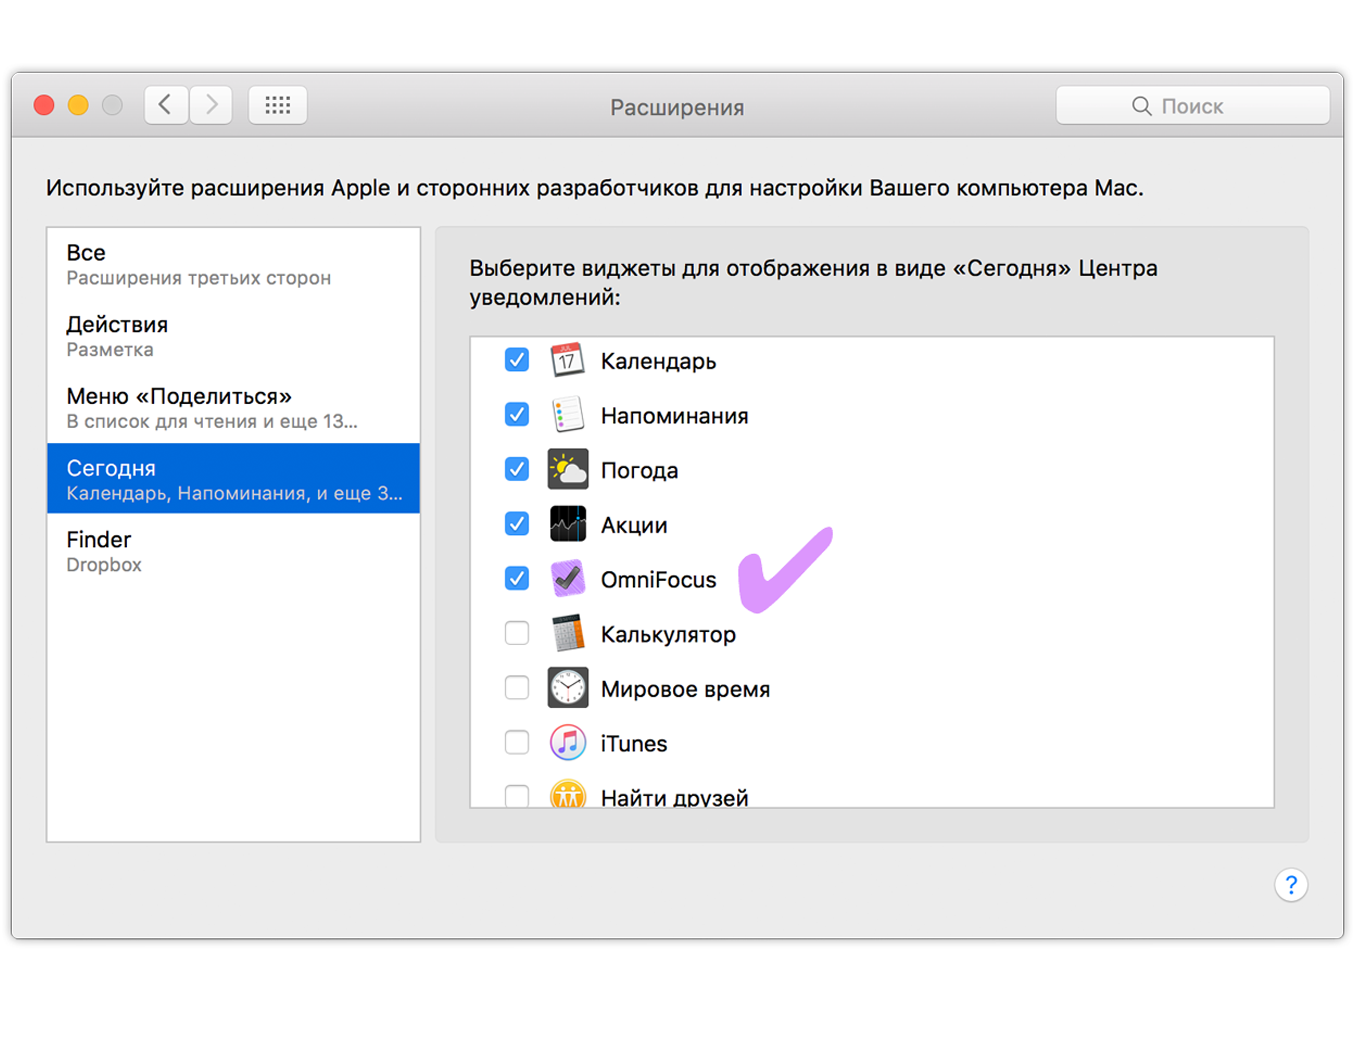Go back with the left arrow button
The width and height of the screenshot is (1354, 1056).
click(x=166, y=104)
